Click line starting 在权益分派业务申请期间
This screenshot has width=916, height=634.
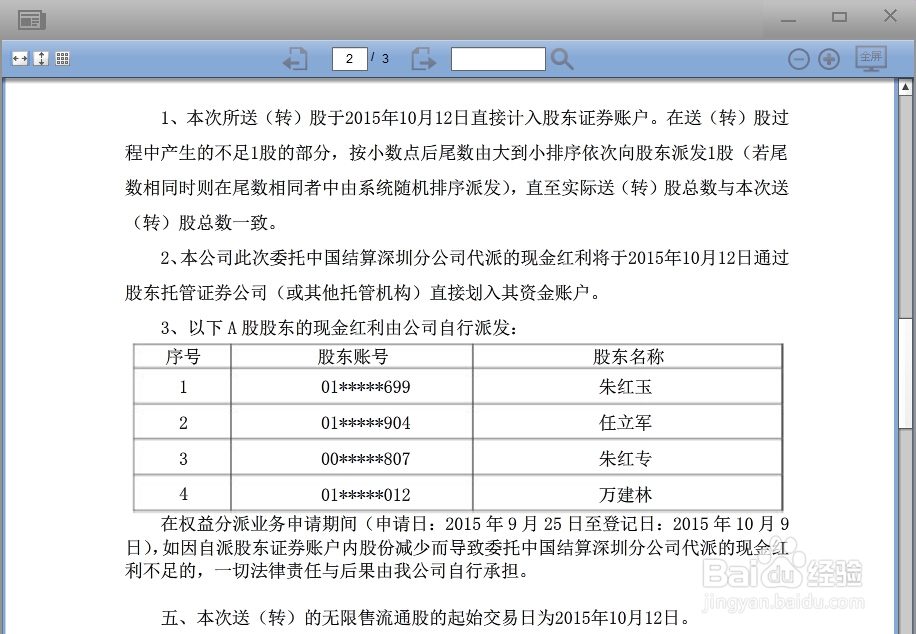475,524
